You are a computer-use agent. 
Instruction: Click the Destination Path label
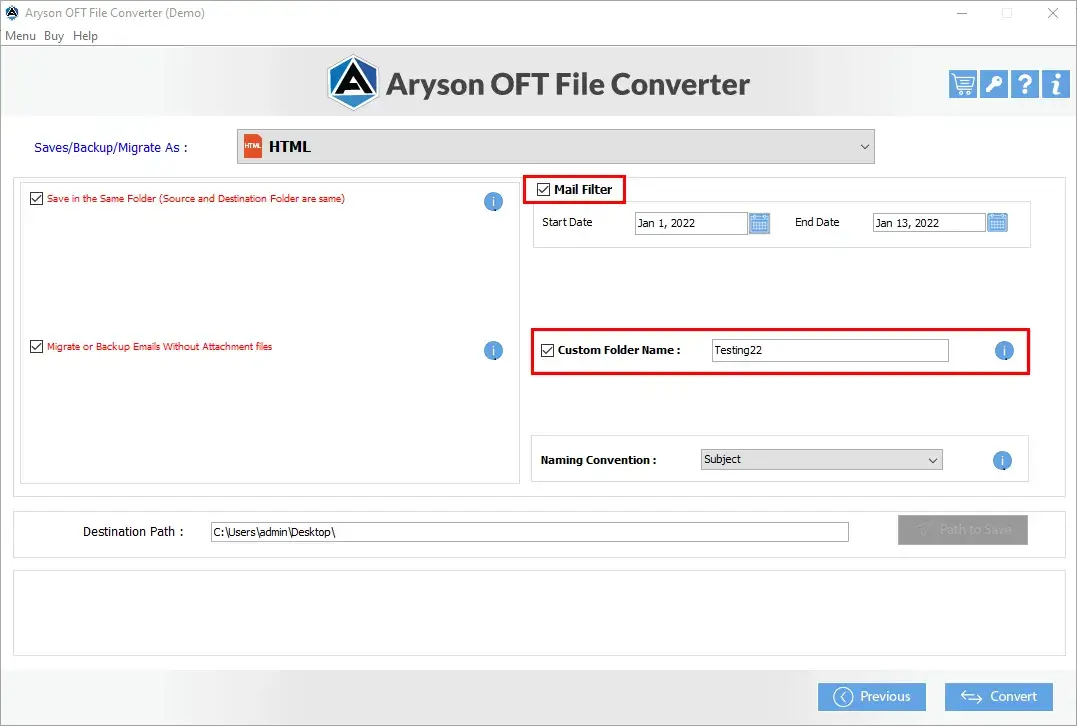tap(133, 532)
